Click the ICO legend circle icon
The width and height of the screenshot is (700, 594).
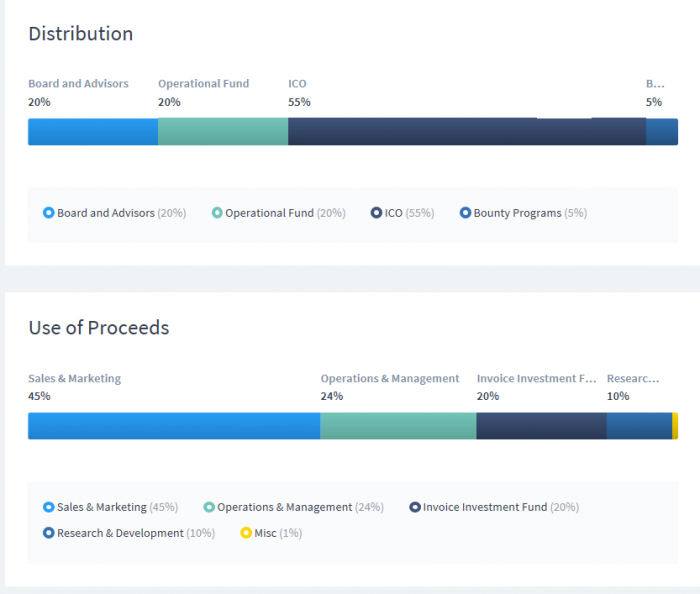(x=376, y=213)
